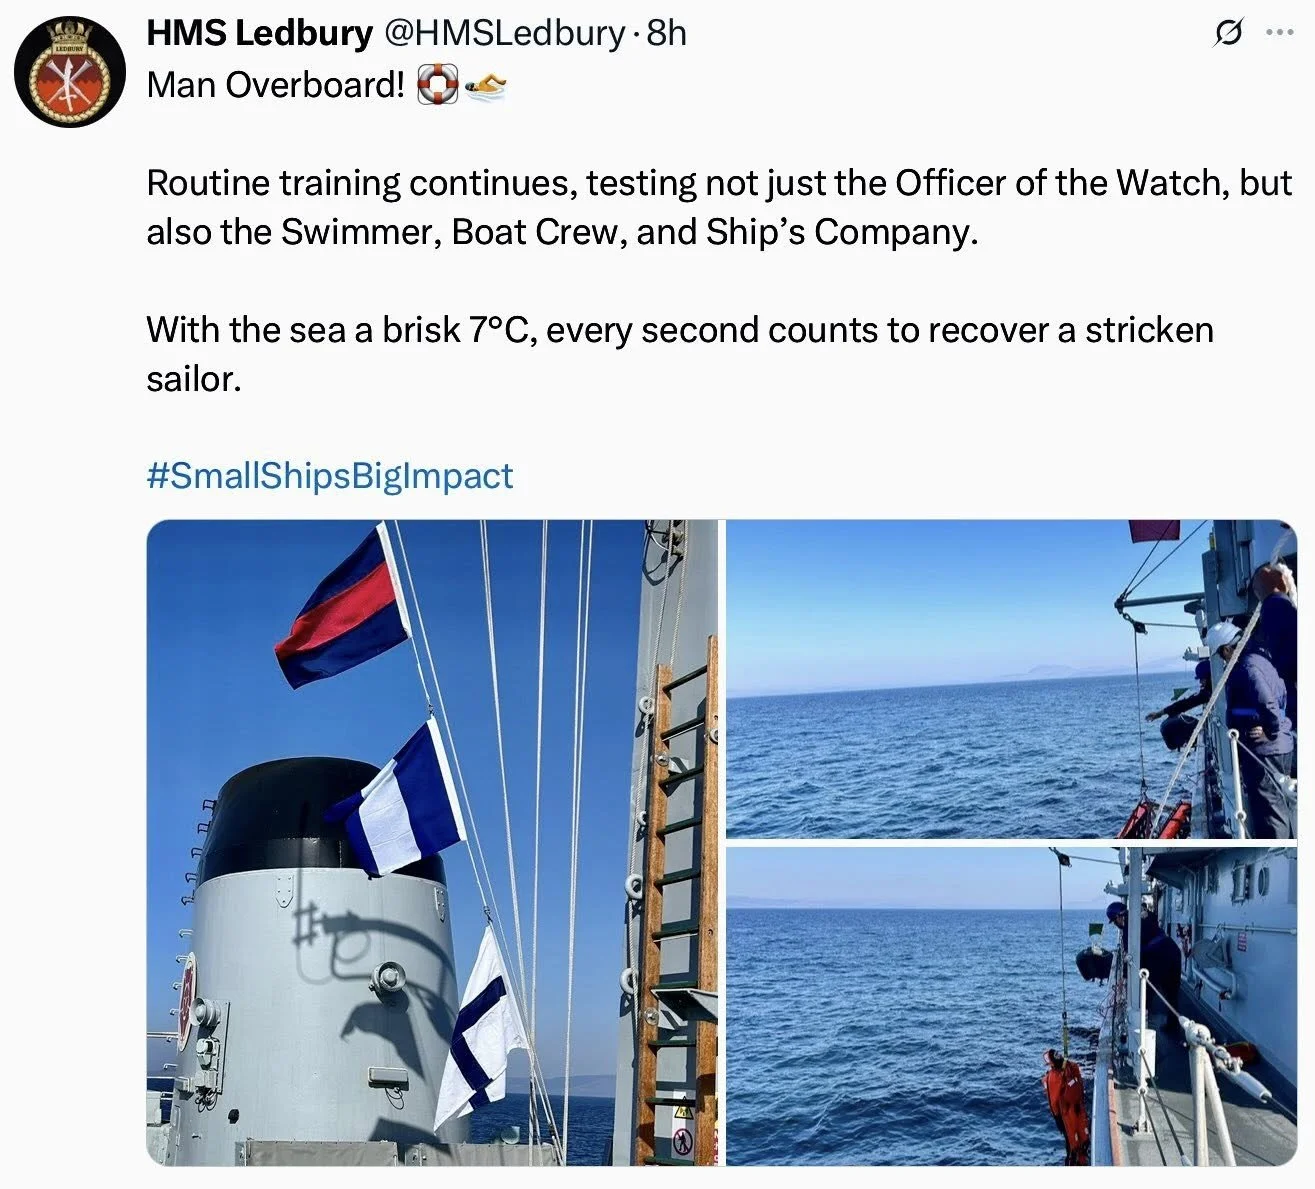This screenshot has width=1315, height=1189.
Task: Open the three-dot more options menu
Action: click(x=1279, y=33)
